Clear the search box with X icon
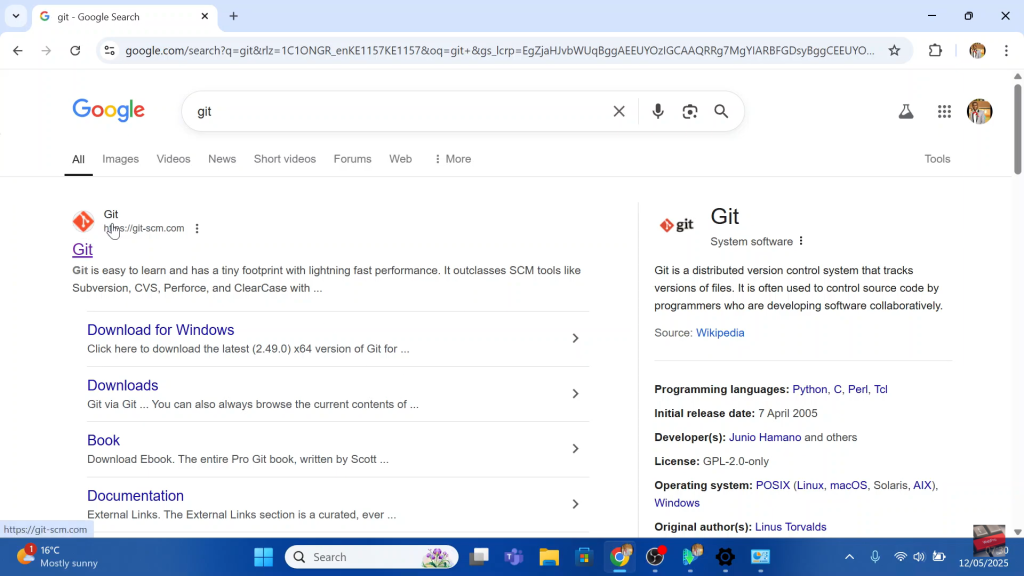 pos(618,112)
